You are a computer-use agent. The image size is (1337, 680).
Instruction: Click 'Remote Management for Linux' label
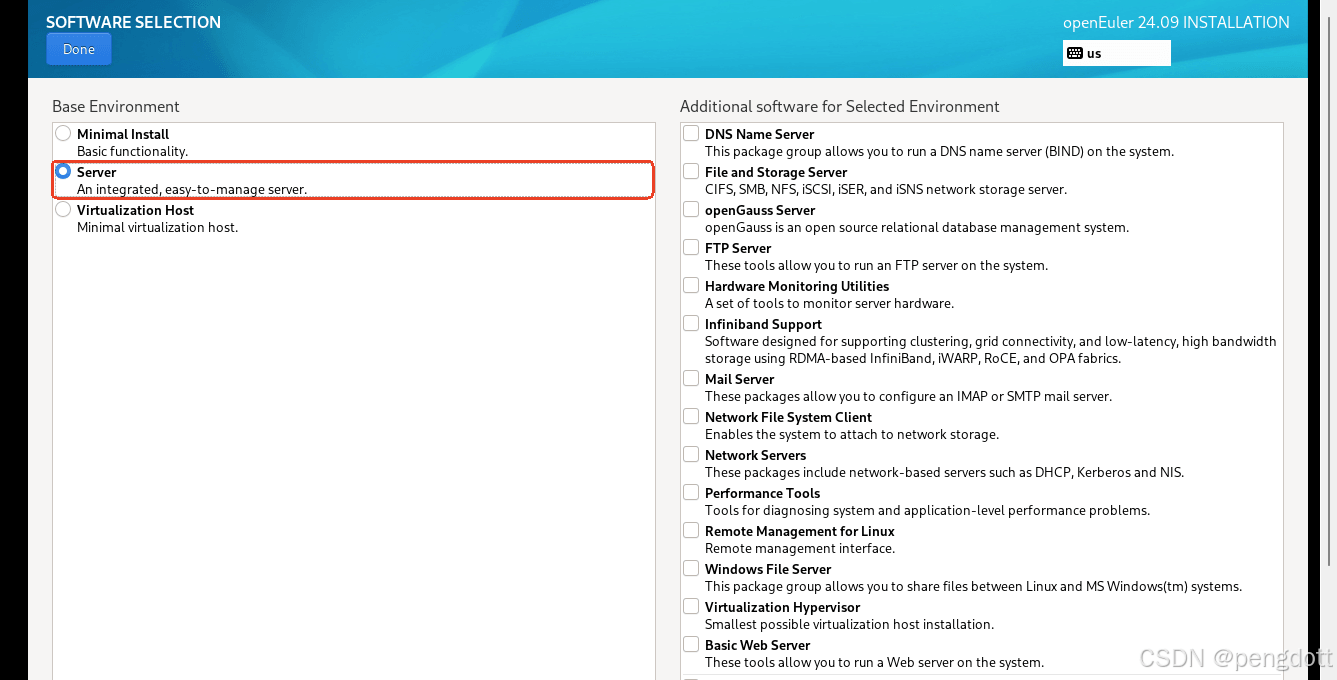(x=799, y=531)
